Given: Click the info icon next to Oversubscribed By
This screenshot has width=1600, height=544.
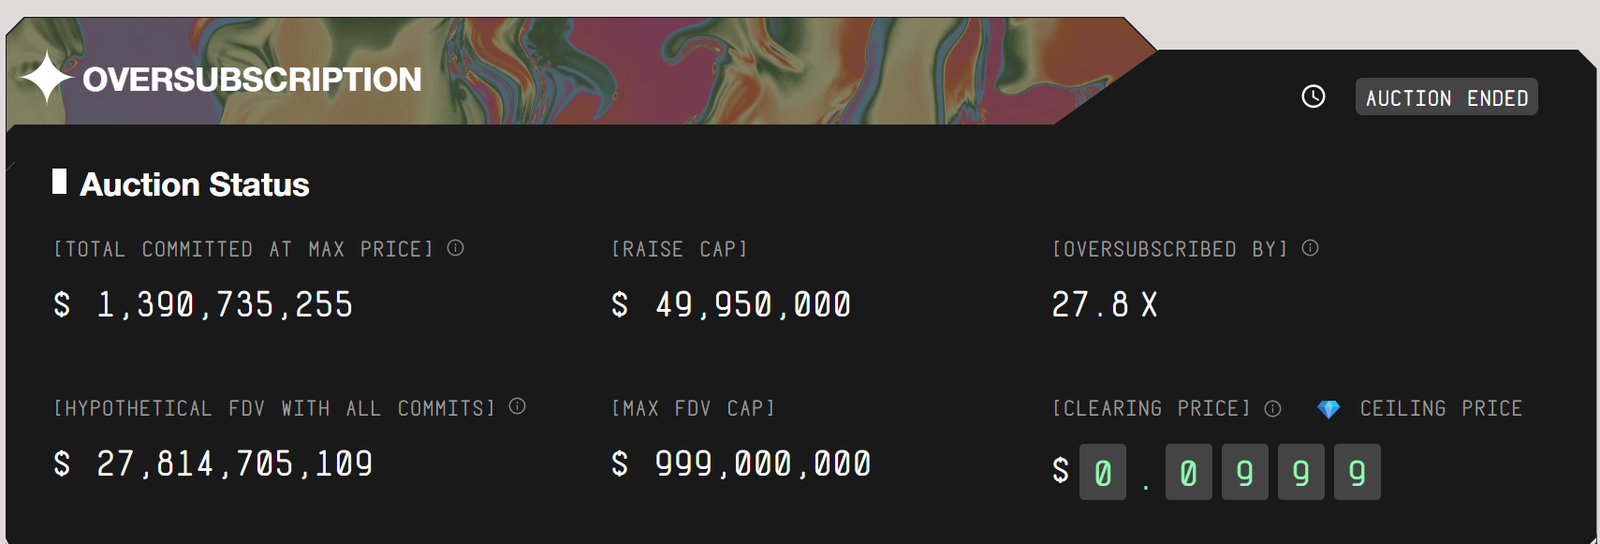Looking at the screenshot, I should [x=1310, y=248].
